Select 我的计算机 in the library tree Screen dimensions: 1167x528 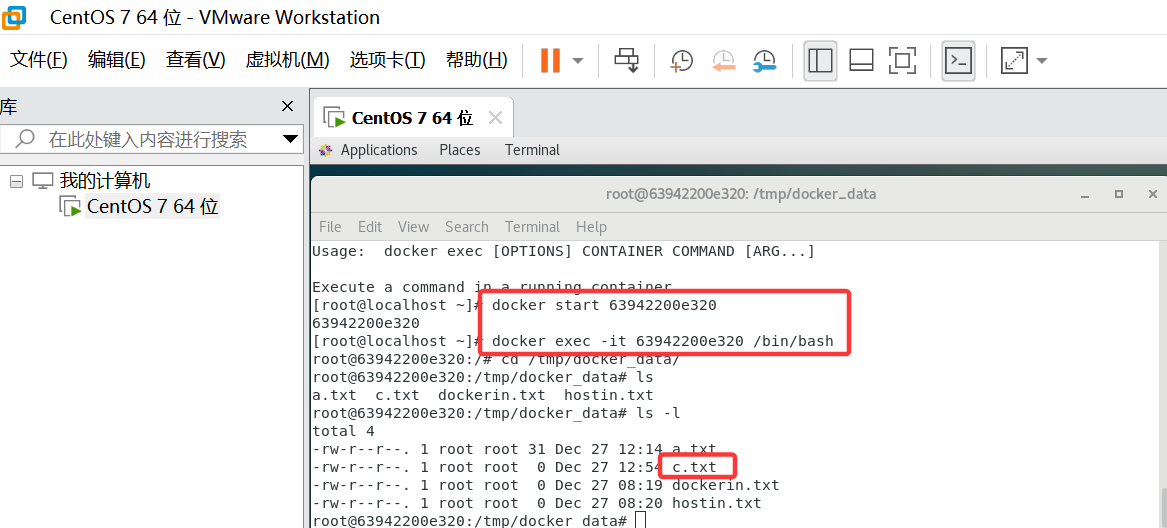tap(105, 180)
